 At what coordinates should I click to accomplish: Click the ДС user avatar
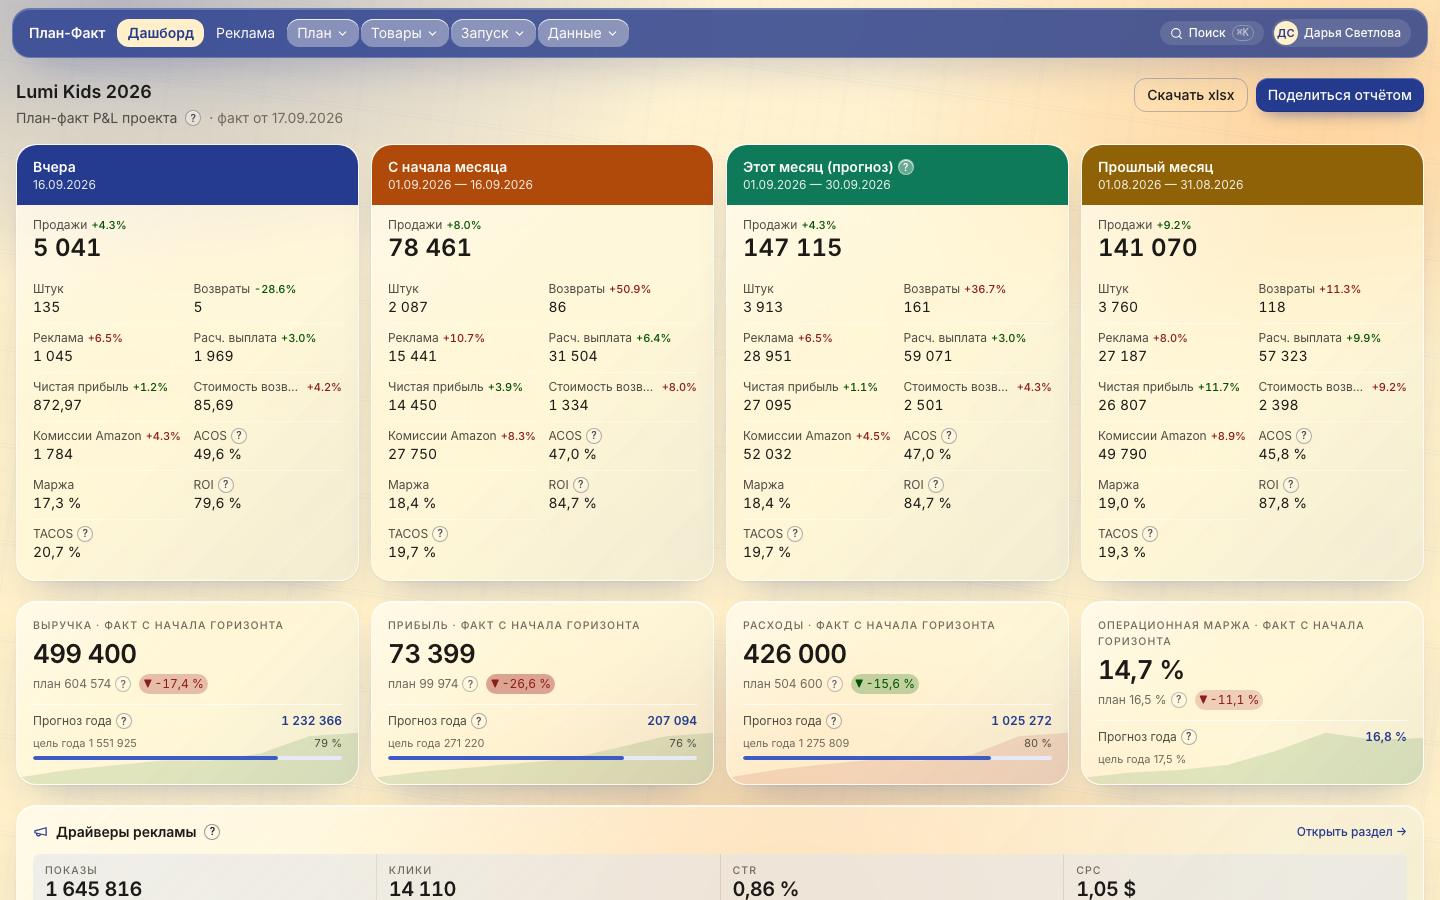[x=1286, y=33]
